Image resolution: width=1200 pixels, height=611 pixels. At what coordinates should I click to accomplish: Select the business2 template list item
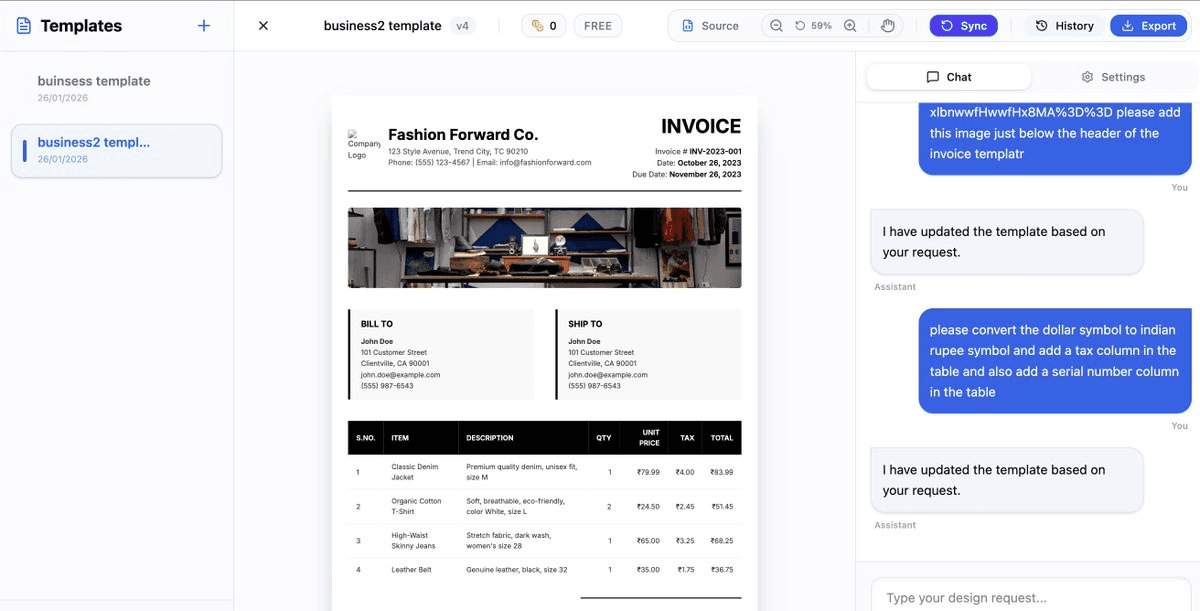tap(116, 150)
